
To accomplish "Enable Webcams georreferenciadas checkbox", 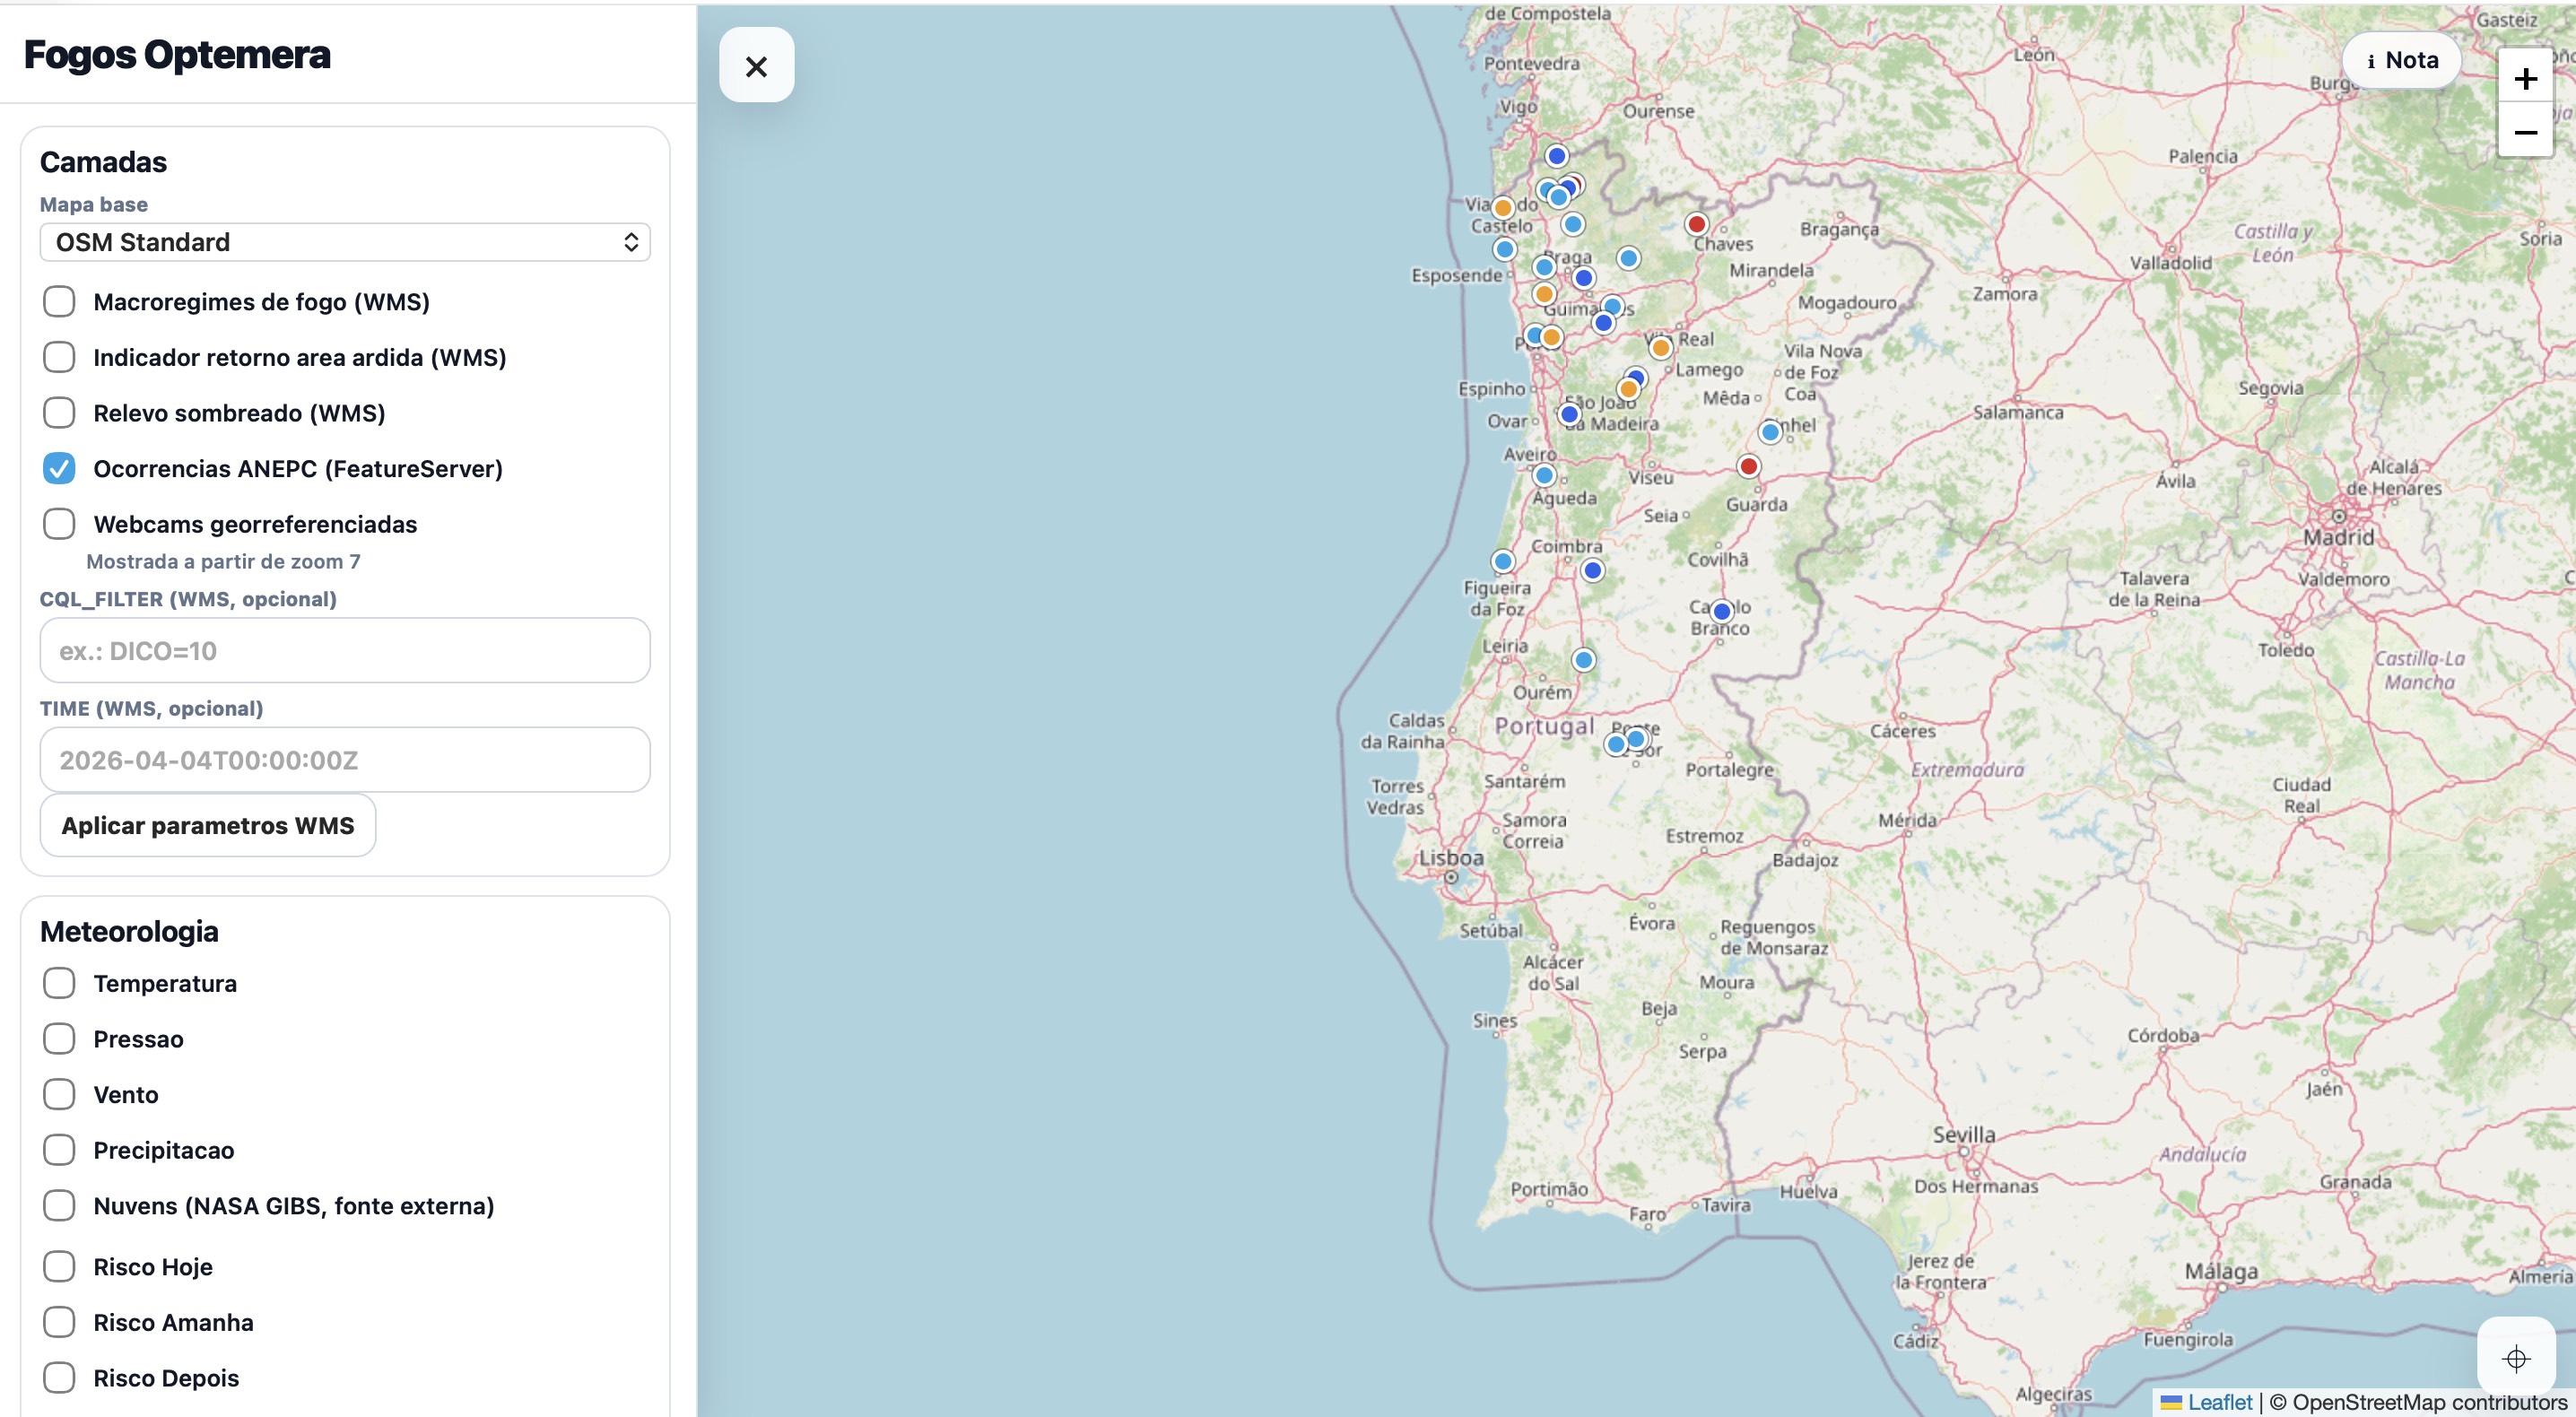I will (x=59, y=524).
